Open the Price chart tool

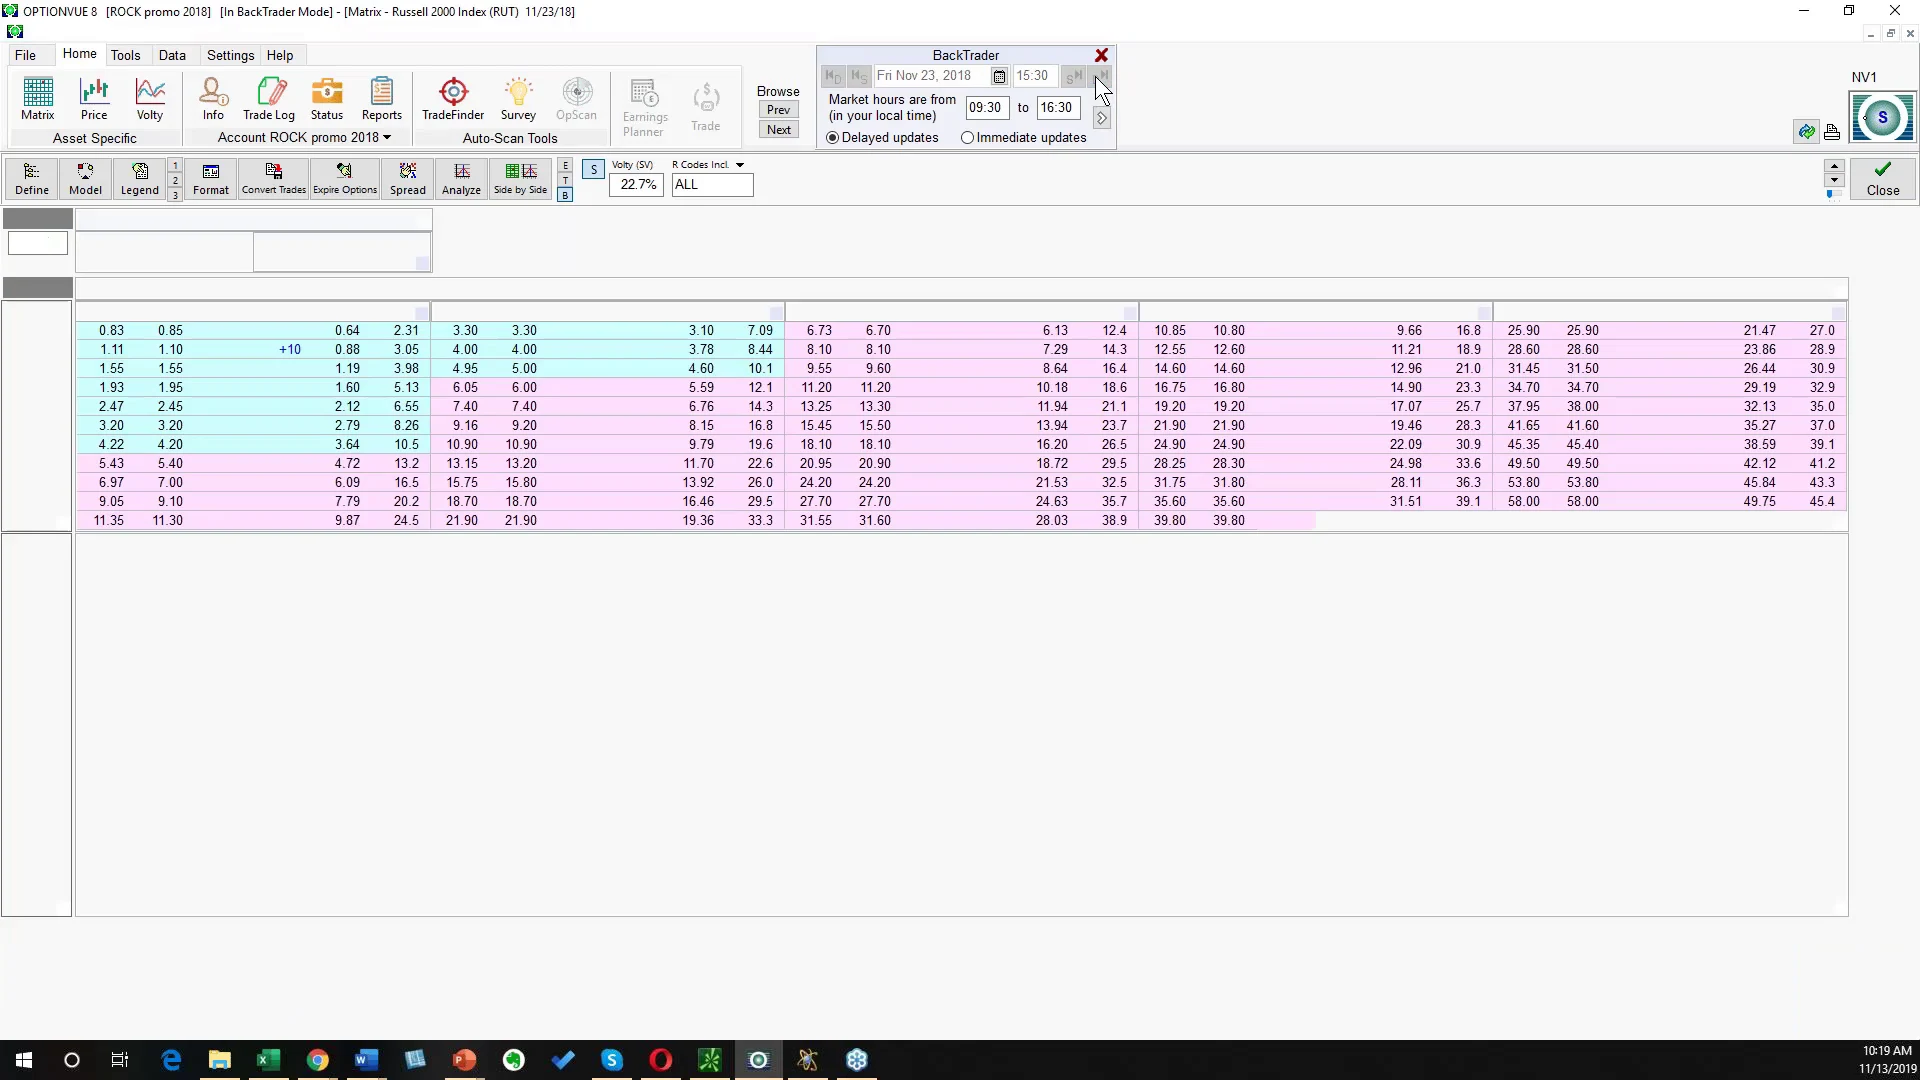point(94,99)
